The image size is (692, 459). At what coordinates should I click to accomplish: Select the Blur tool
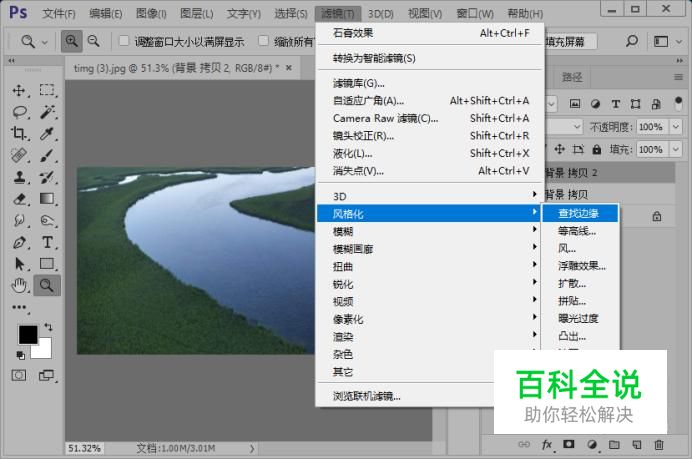(x=19, y=220)
